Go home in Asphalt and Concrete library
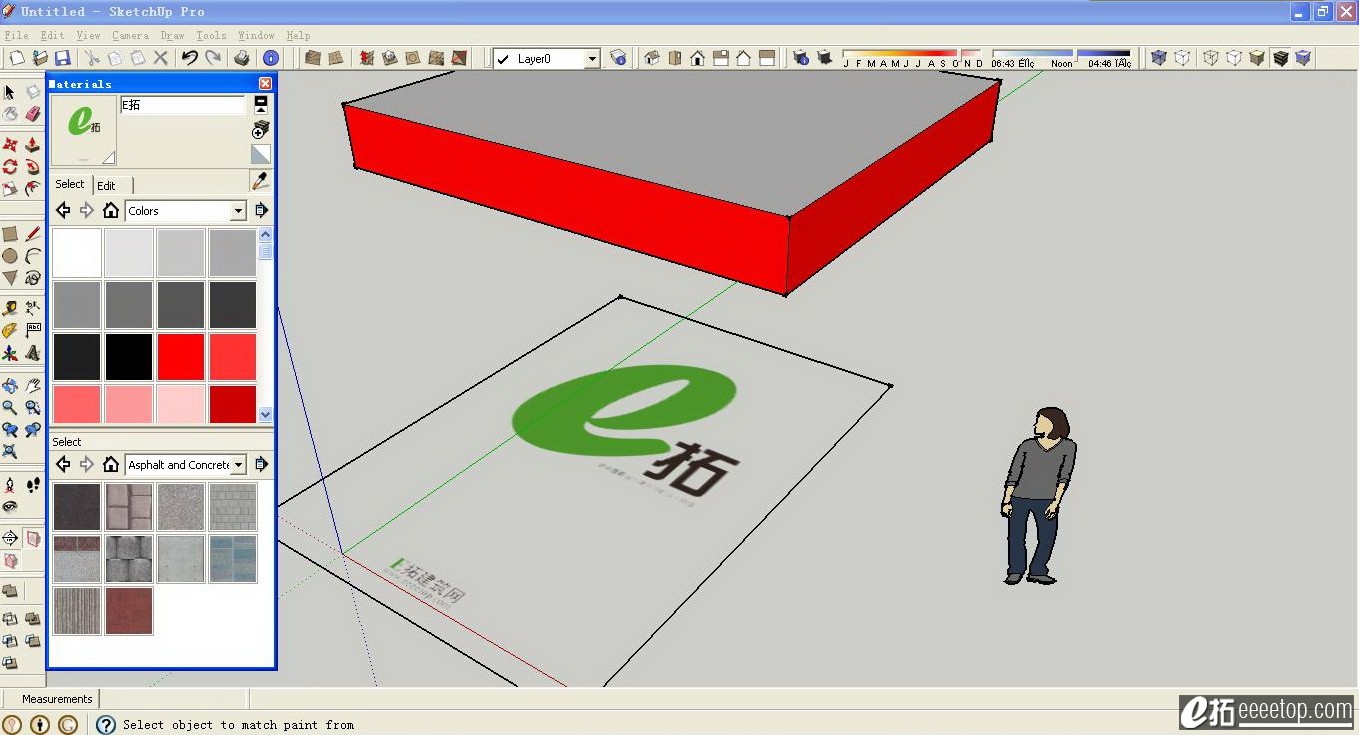This screenshot has width=1359, height=735. [x=111, y=465]
